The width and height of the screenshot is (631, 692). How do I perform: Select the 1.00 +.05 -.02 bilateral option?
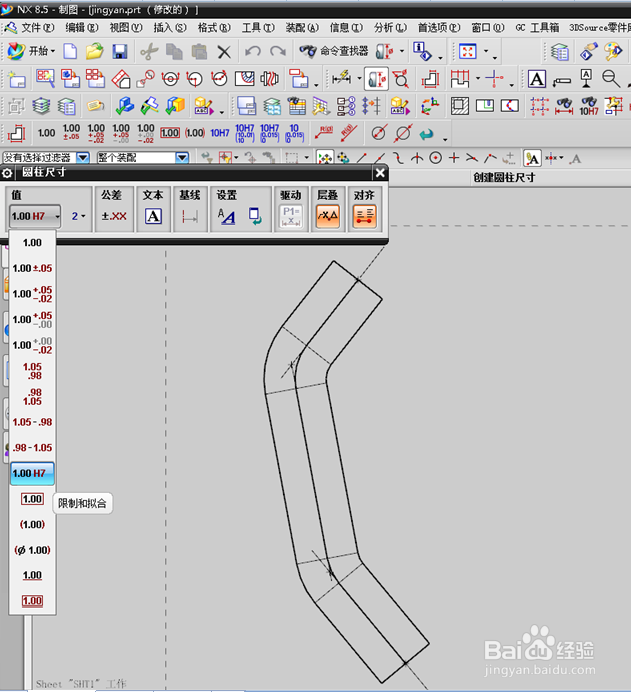point(32,294)
